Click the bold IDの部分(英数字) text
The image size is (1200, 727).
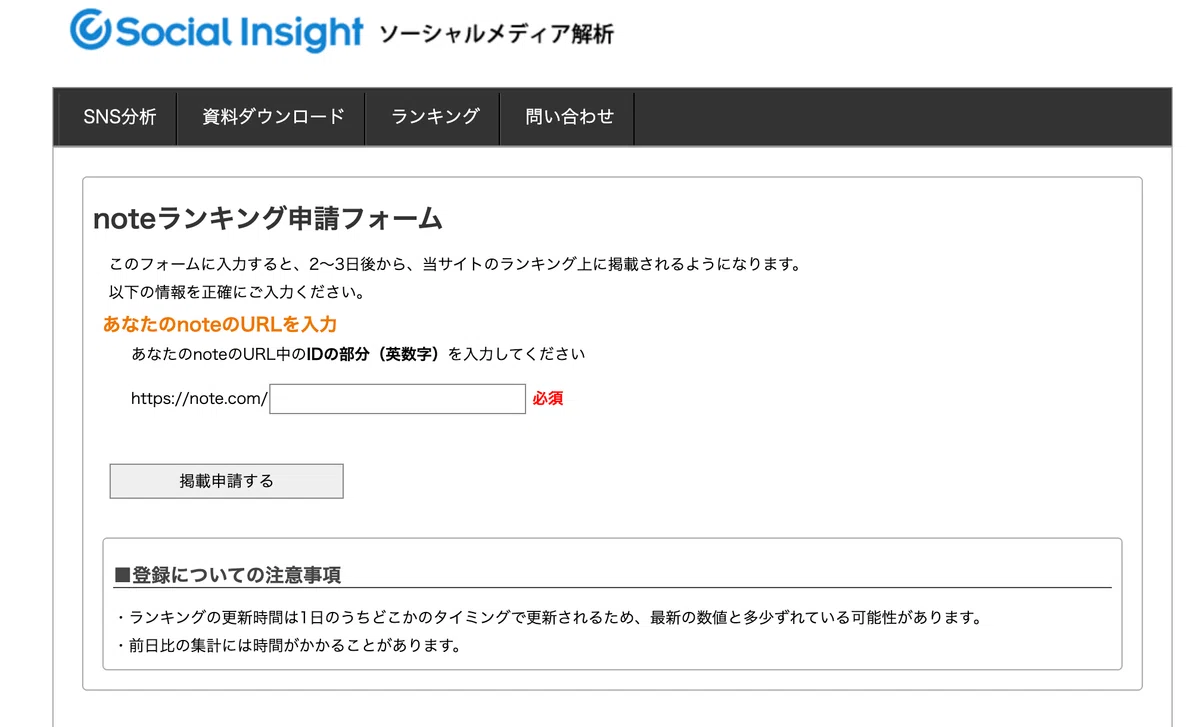click(x=373, y=354)
